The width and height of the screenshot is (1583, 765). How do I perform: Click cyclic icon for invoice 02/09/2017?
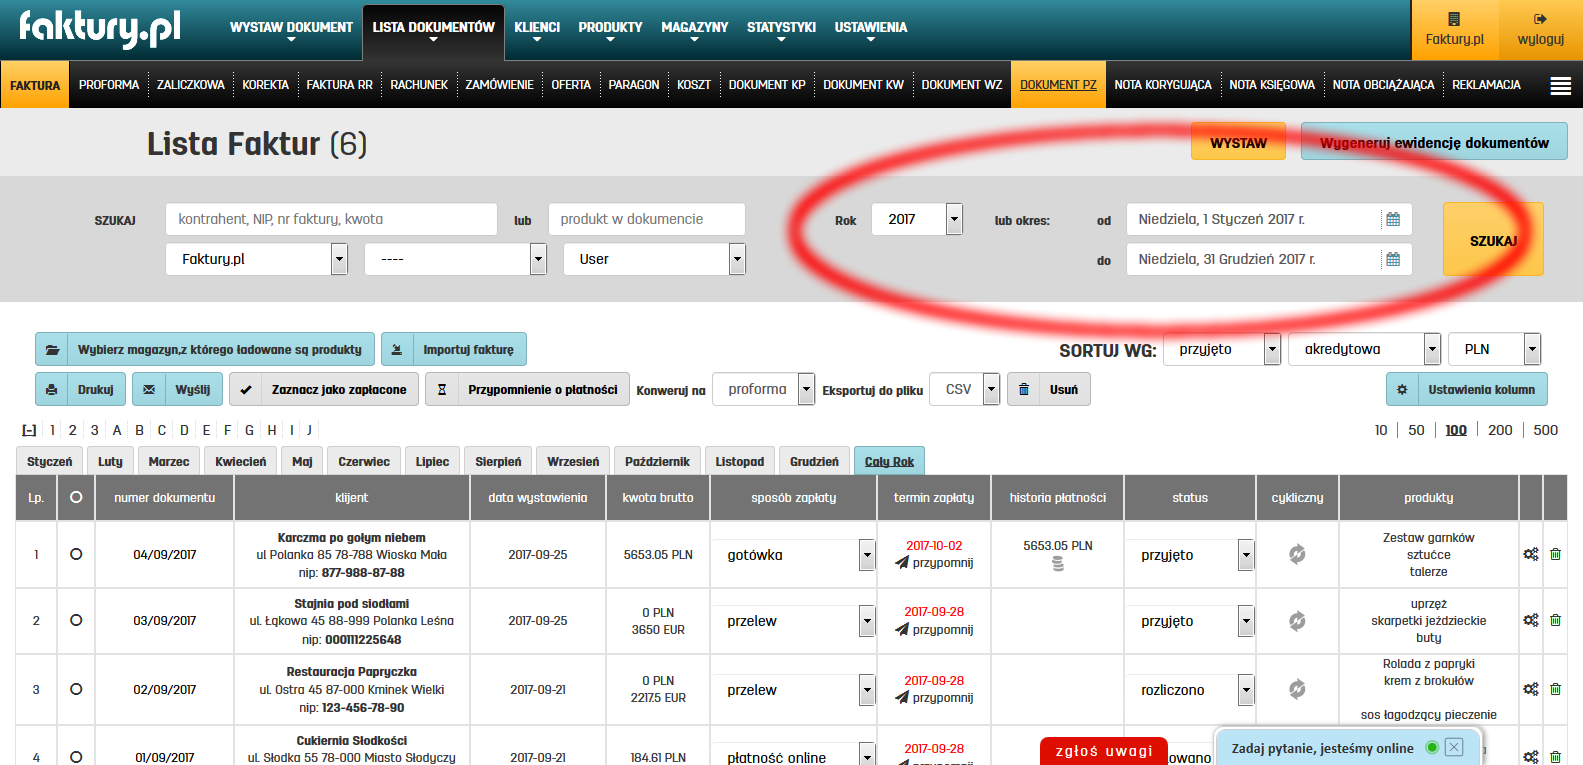1297,689
